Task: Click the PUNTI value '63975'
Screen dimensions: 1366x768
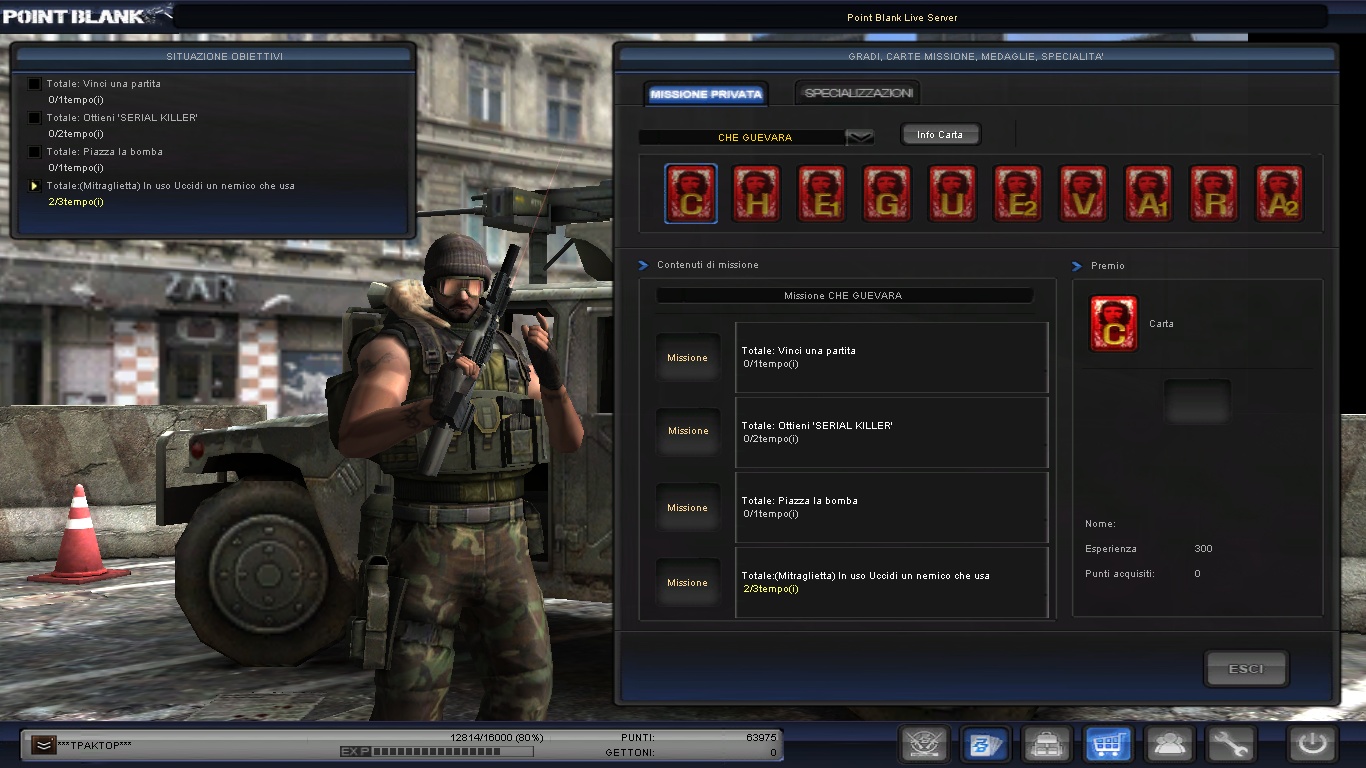Action: pos(761,737)
